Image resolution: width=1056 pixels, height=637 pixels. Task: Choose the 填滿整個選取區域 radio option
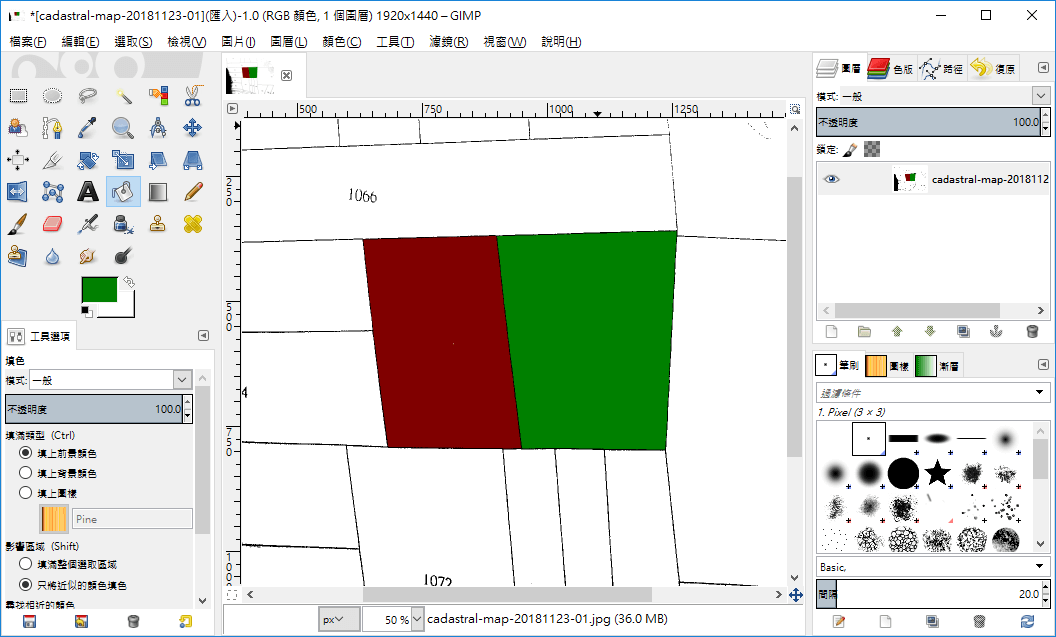26,564
